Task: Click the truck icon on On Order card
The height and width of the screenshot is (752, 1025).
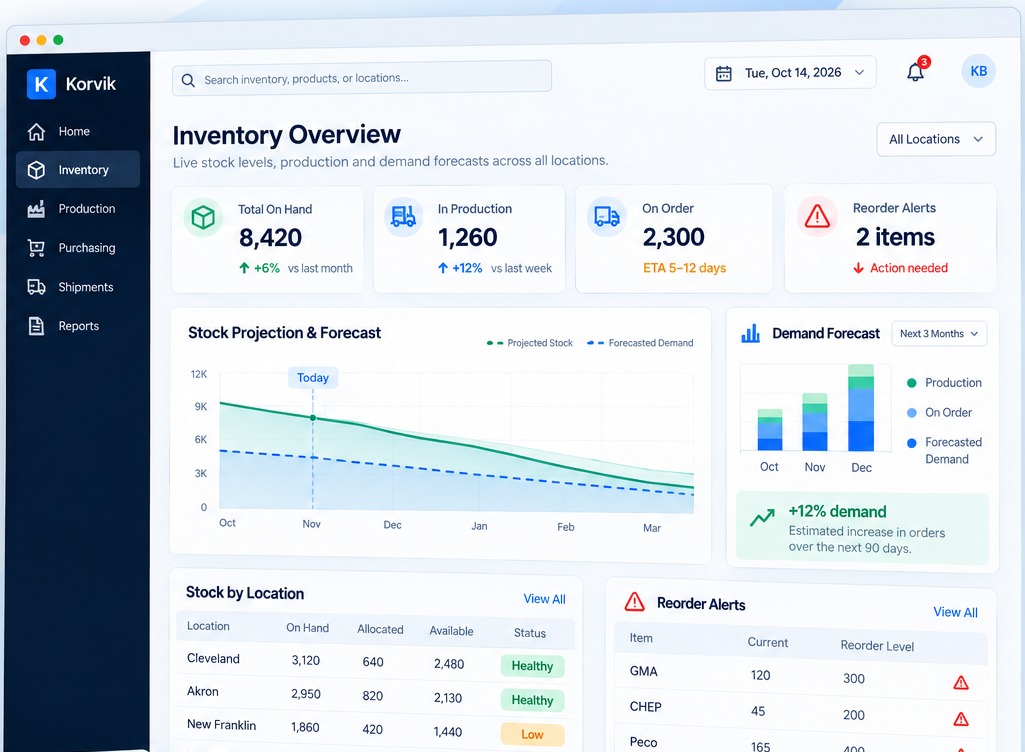Action: coord(607,216)
